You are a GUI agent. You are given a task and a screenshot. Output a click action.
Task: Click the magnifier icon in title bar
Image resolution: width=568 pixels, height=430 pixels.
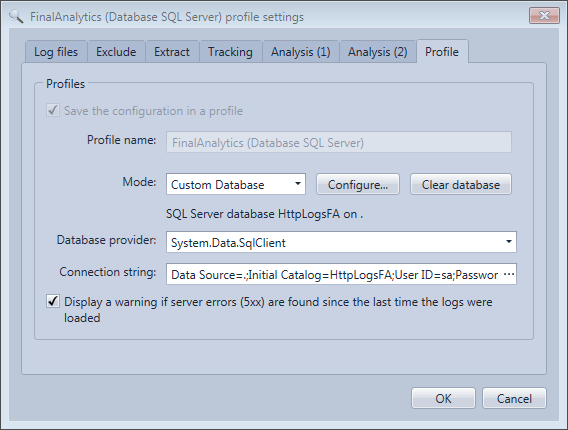click(x=16, y=17)
